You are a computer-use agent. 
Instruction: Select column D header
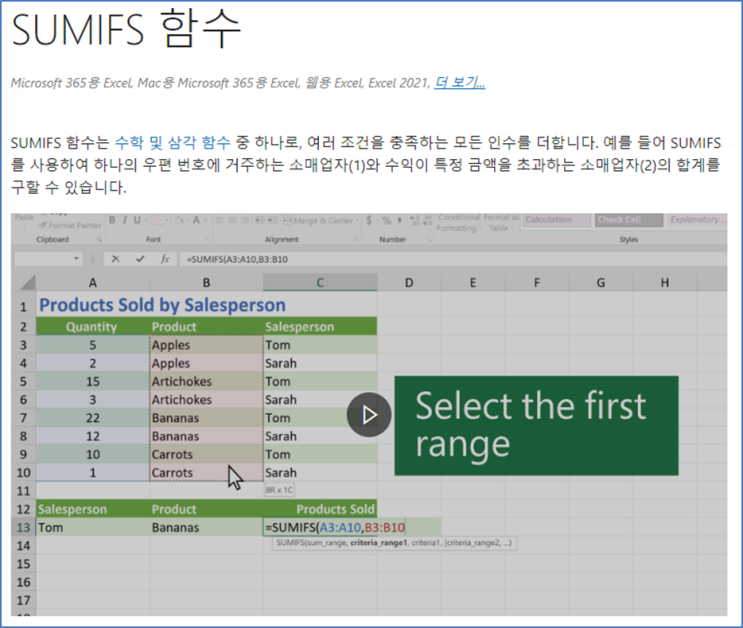pos(409,282)
